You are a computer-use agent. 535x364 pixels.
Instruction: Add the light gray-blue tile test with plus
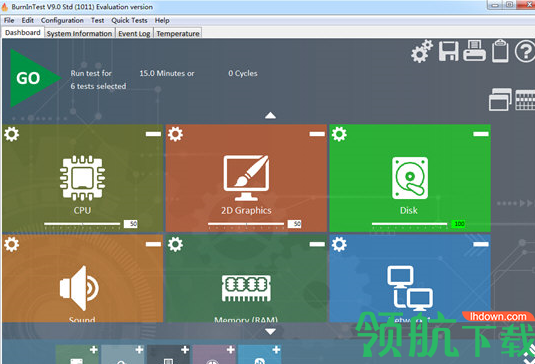coord(139,350)
